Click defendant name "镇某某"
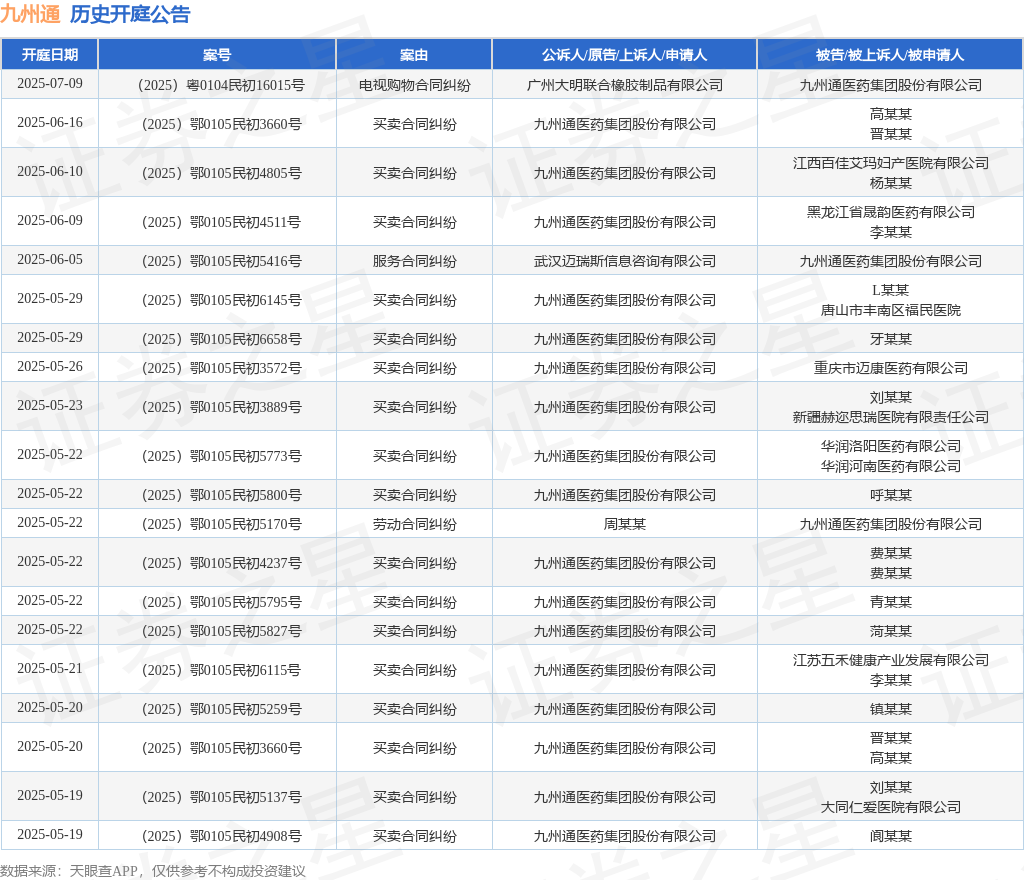The width and height of the screenshot is (1024, 880). coord(891,710)
